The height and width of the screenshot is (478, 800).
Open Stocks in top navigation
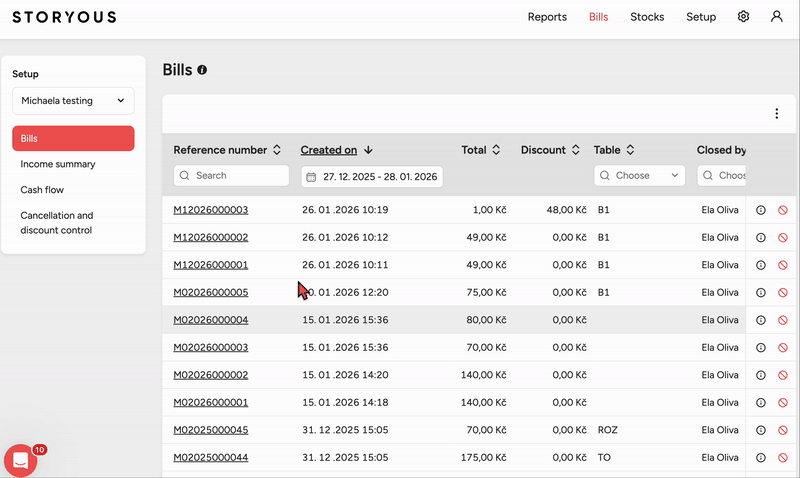pos(647,17)
